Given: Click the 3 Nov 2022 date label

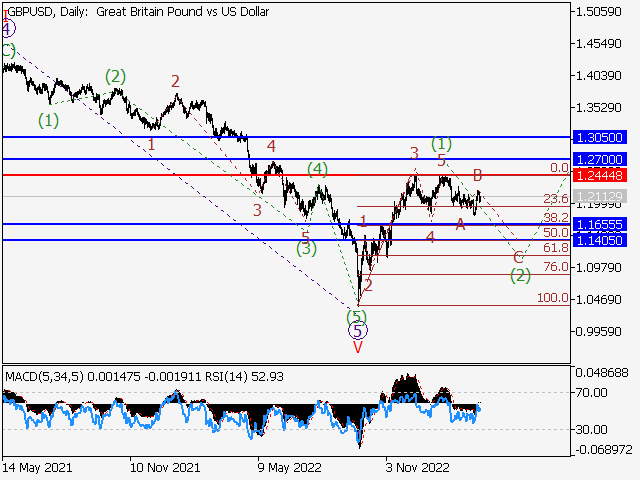Looking at the screenshot, I should (x=418, y=467).
